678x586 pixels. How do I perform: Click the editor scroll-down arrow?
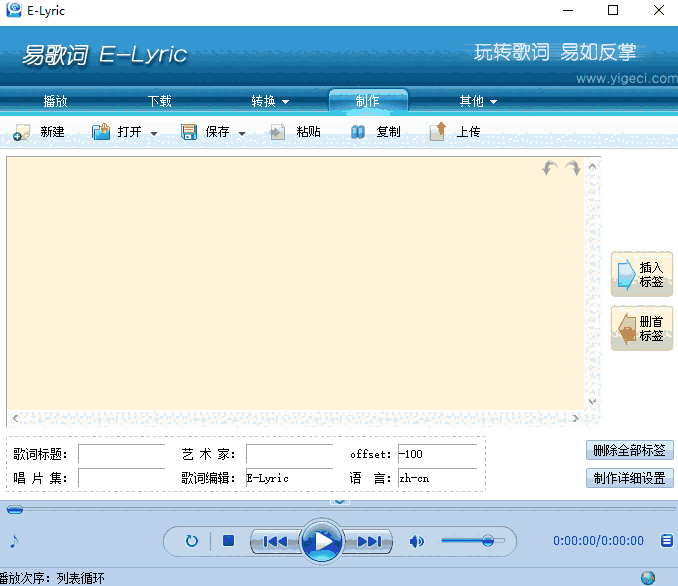pyautogui.click(x=592, y=401)
